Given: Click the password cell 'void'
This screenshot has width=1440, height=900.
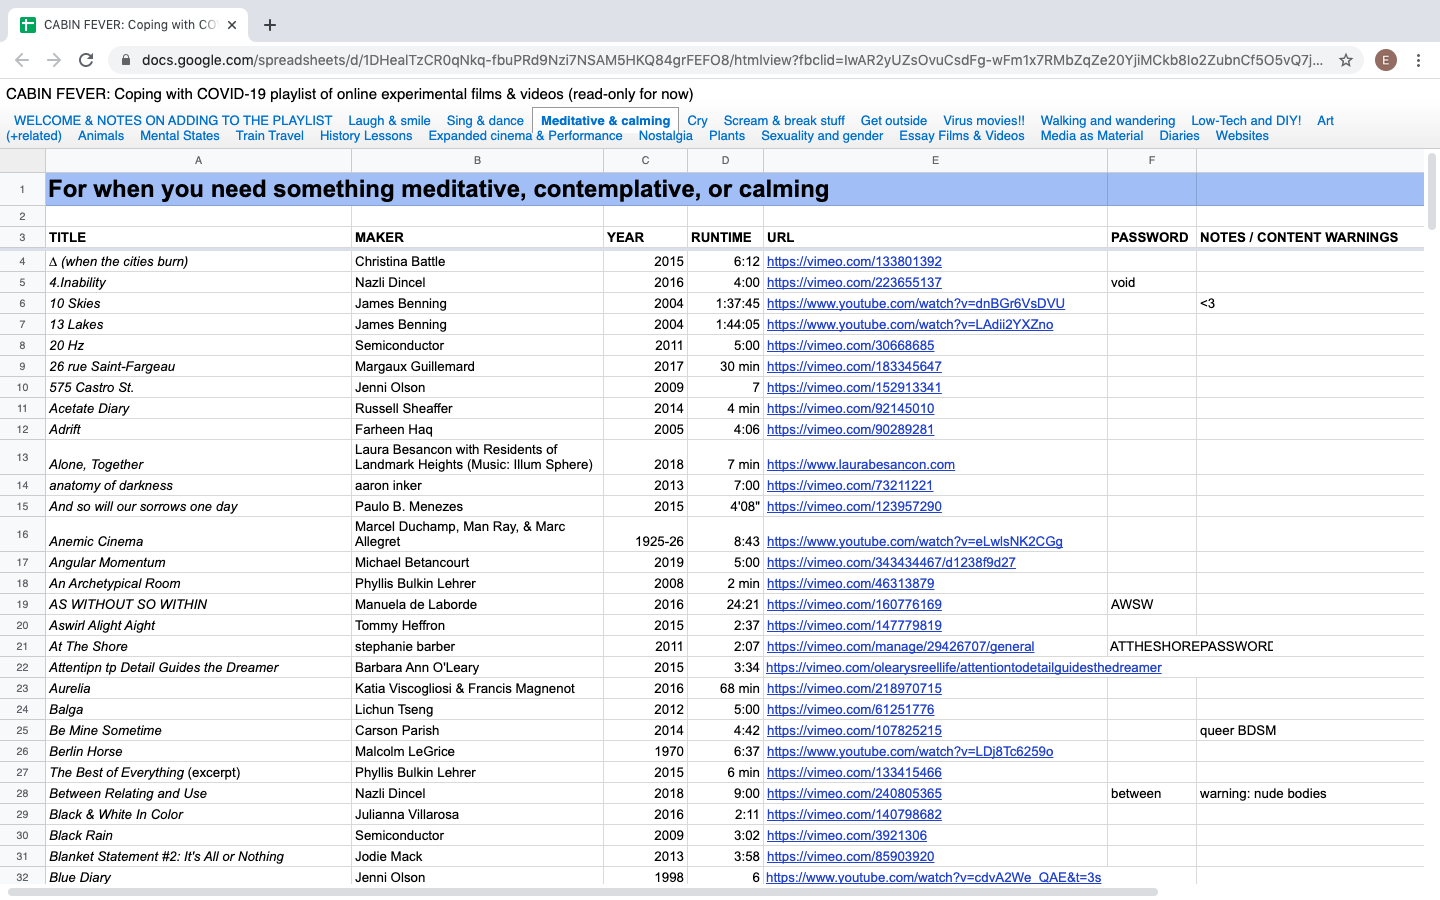Looking at the screenshot, I should tap(1151, 283).
